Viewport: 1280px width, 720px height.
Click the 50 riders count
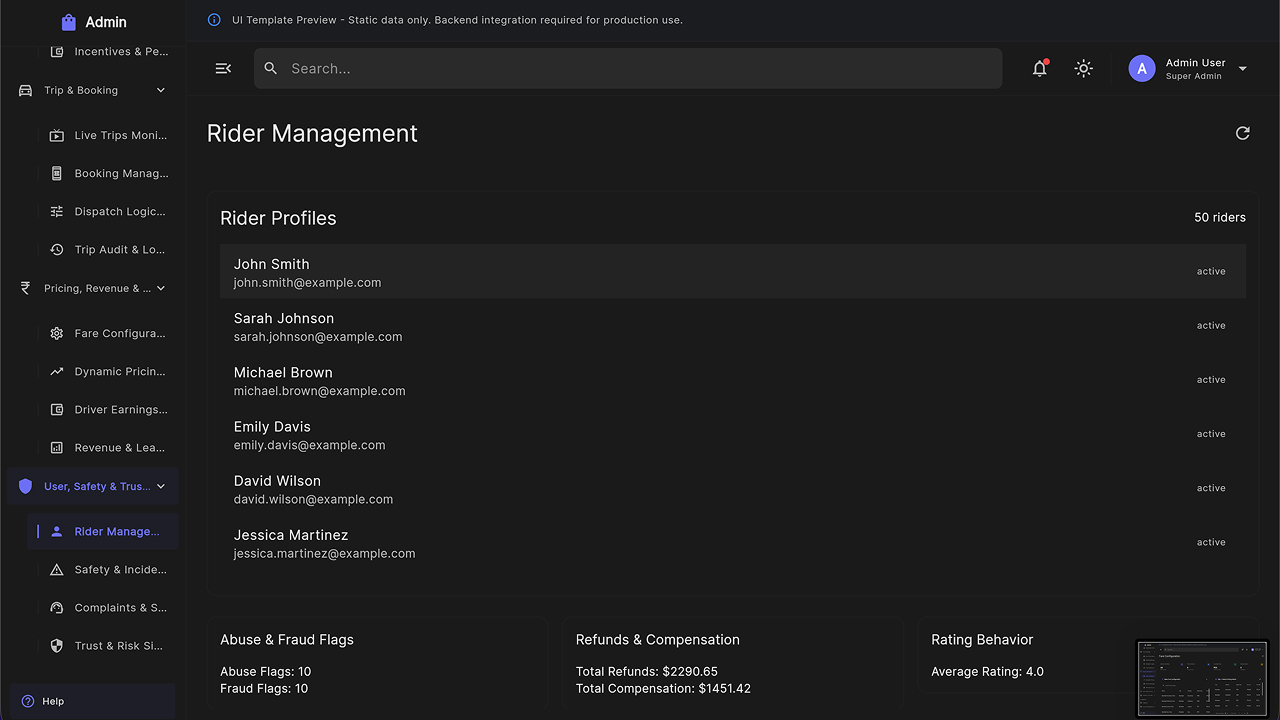[1220, 217]
